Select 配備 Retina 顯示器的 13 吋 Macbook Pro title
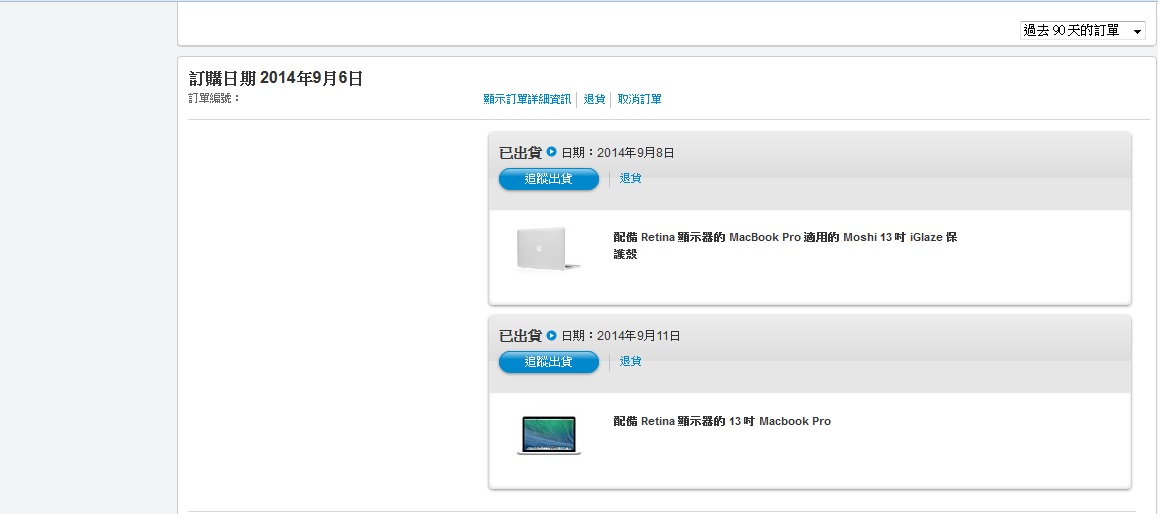1158x514 pixels. coord(722,422)
